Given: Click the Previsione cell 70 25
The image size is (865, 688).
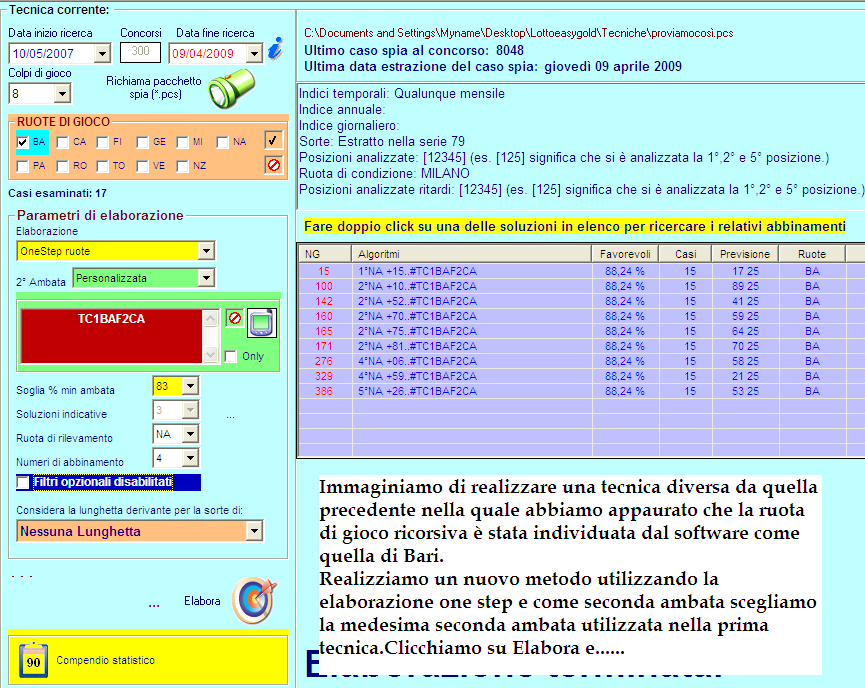Looking at the screenshot, I should [x=745, y=346].
